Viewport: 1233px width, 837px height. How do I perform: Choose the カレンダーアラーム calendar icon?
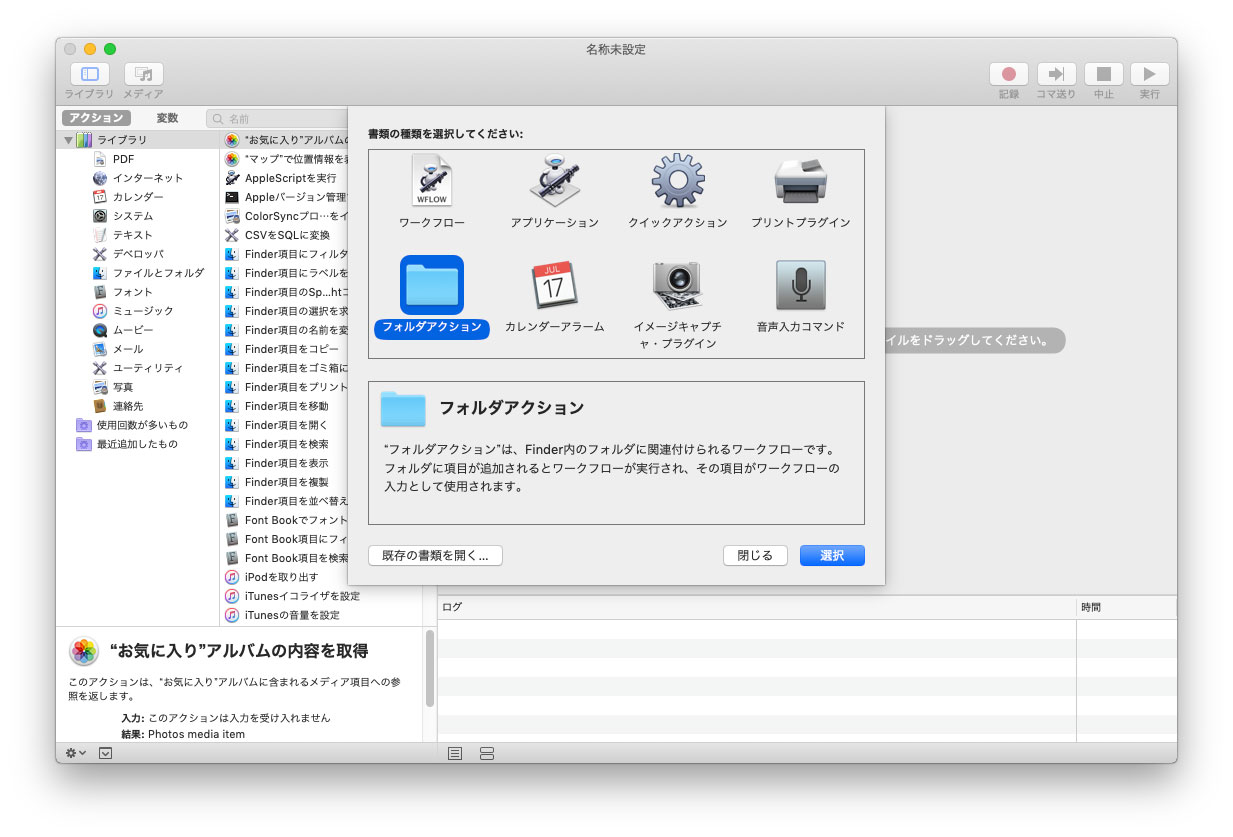555,286
